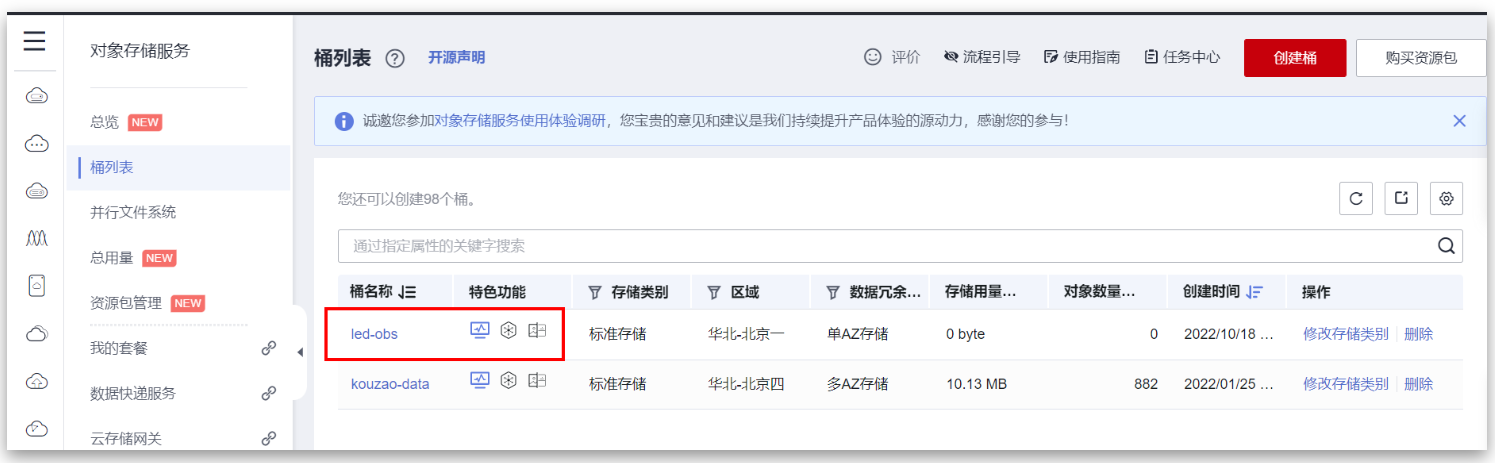This screenshot has height=463, width=1495.
Task: Click the blue info icon in banner
Action: [344, 121]
